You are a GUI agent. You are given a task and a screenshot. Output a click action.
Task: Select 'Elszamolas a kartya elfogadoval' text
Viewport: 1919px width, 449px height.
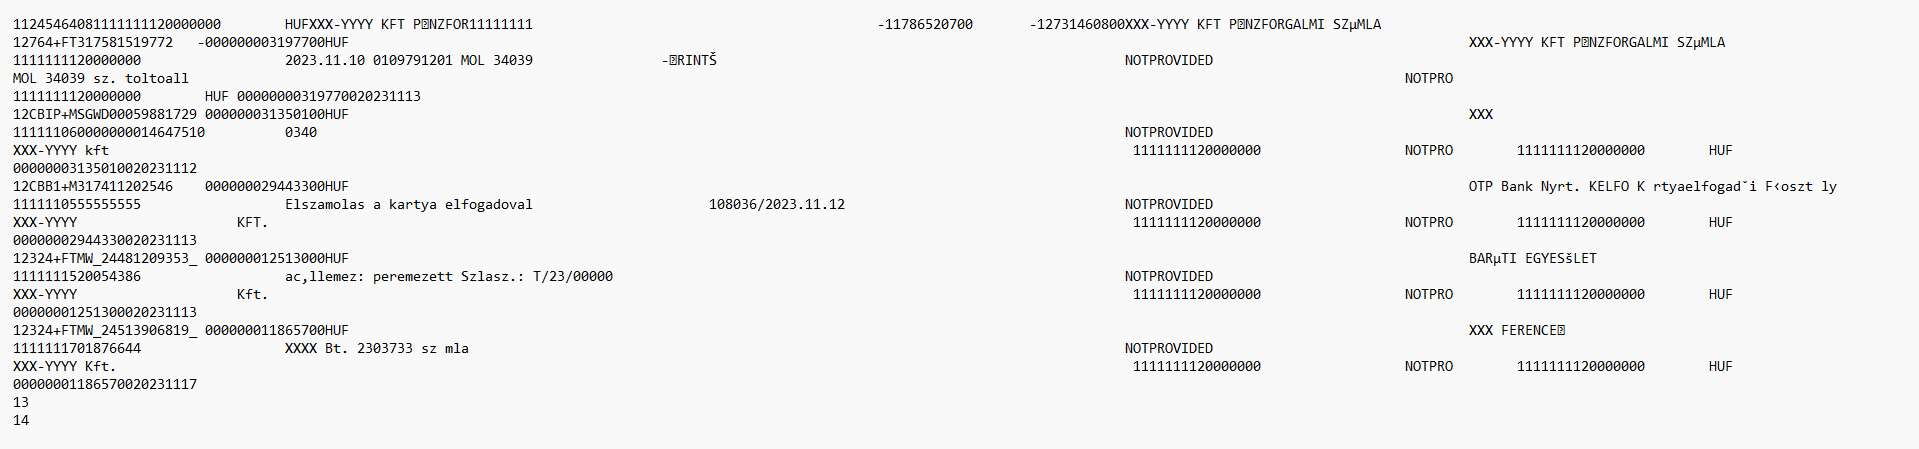[409, 204]
